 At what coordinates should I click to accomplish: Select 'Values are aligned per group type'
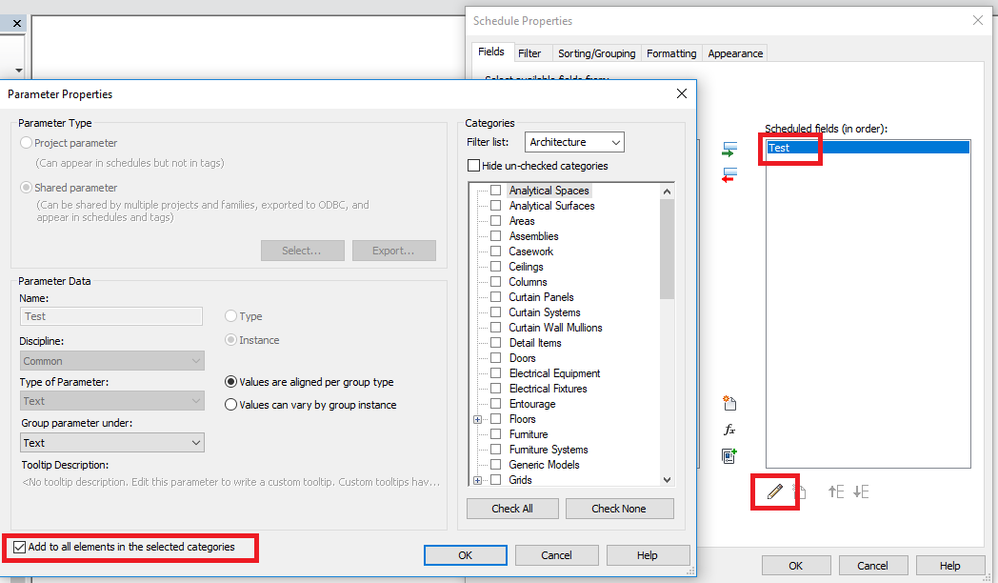pyautogui.click(x=231, y=382)
